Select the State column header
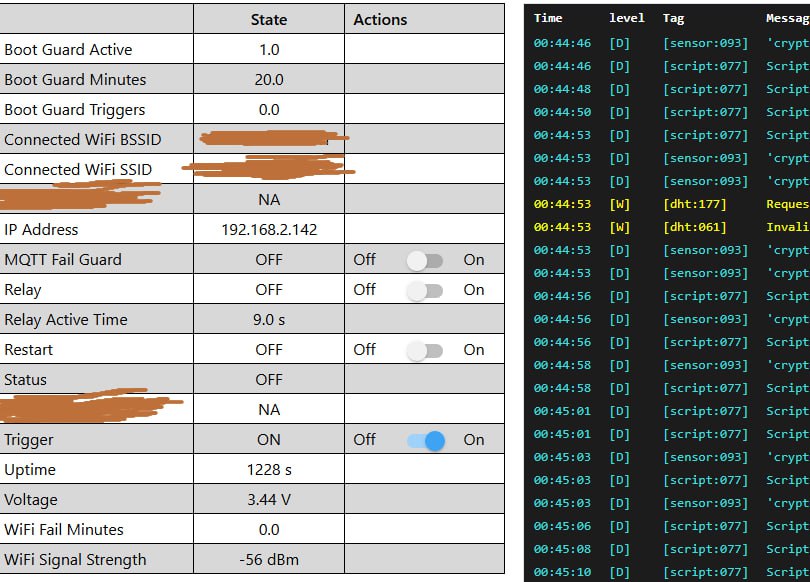This screenshot has width=810, height=582. tap(269, 20)
